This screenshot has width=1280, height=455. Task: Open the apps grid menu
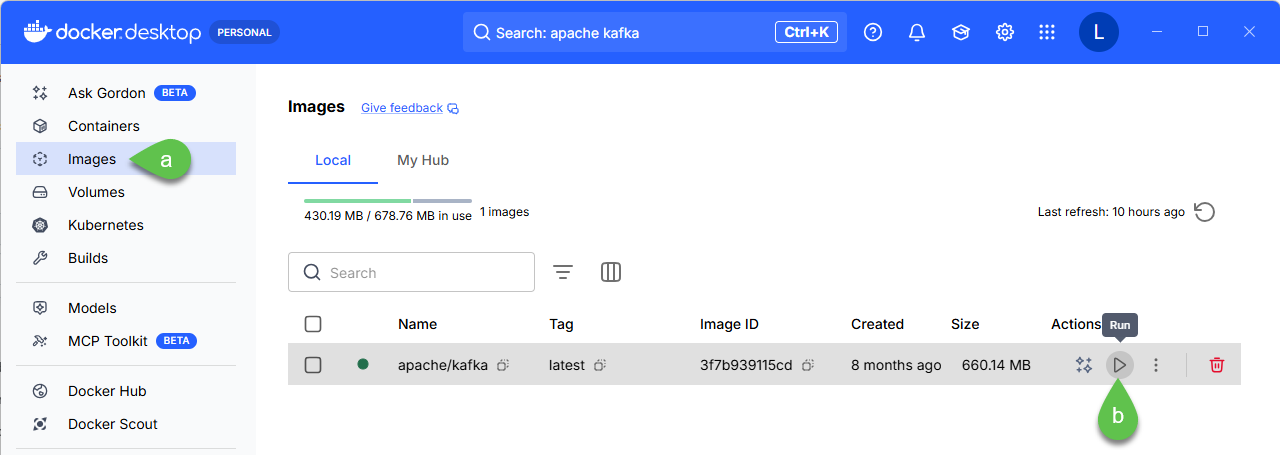click(x=1047, y=32)
